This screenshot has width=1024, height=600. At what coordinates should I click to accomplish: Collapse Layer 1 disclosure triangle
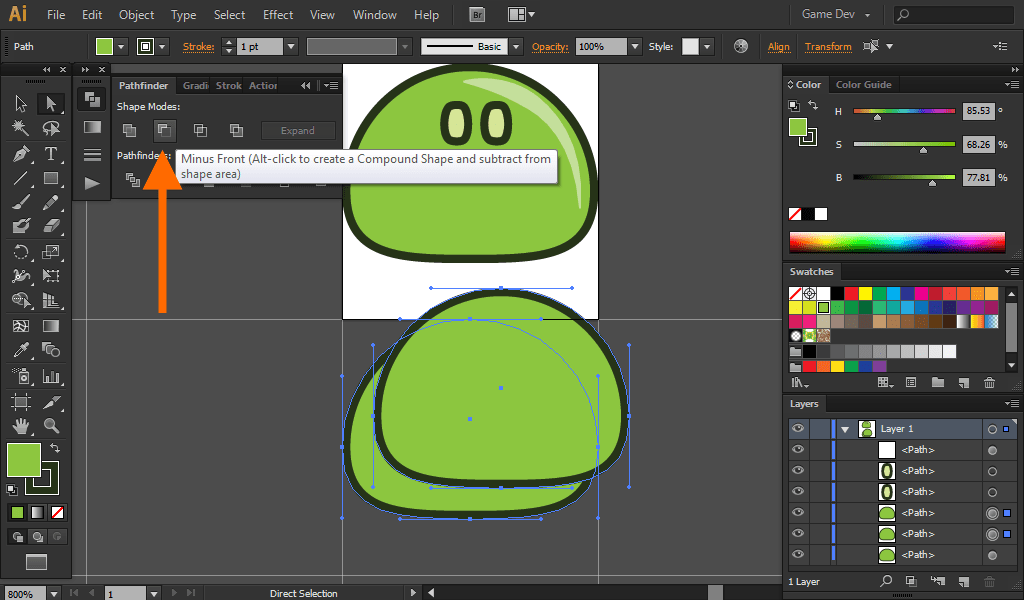846,429
